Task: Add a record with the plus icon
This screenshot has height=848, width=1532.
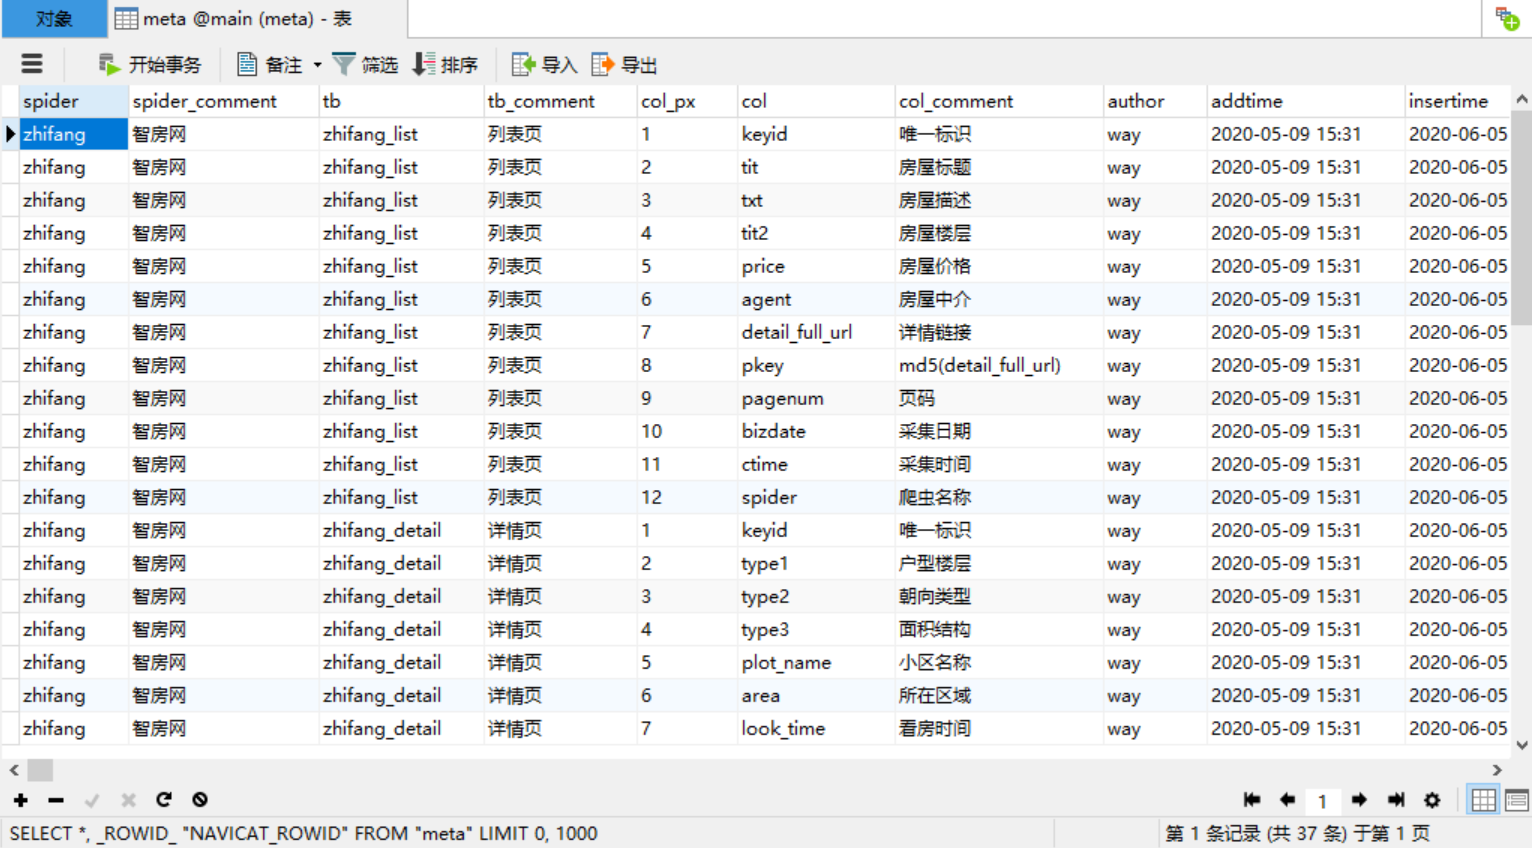Action: 21,800
